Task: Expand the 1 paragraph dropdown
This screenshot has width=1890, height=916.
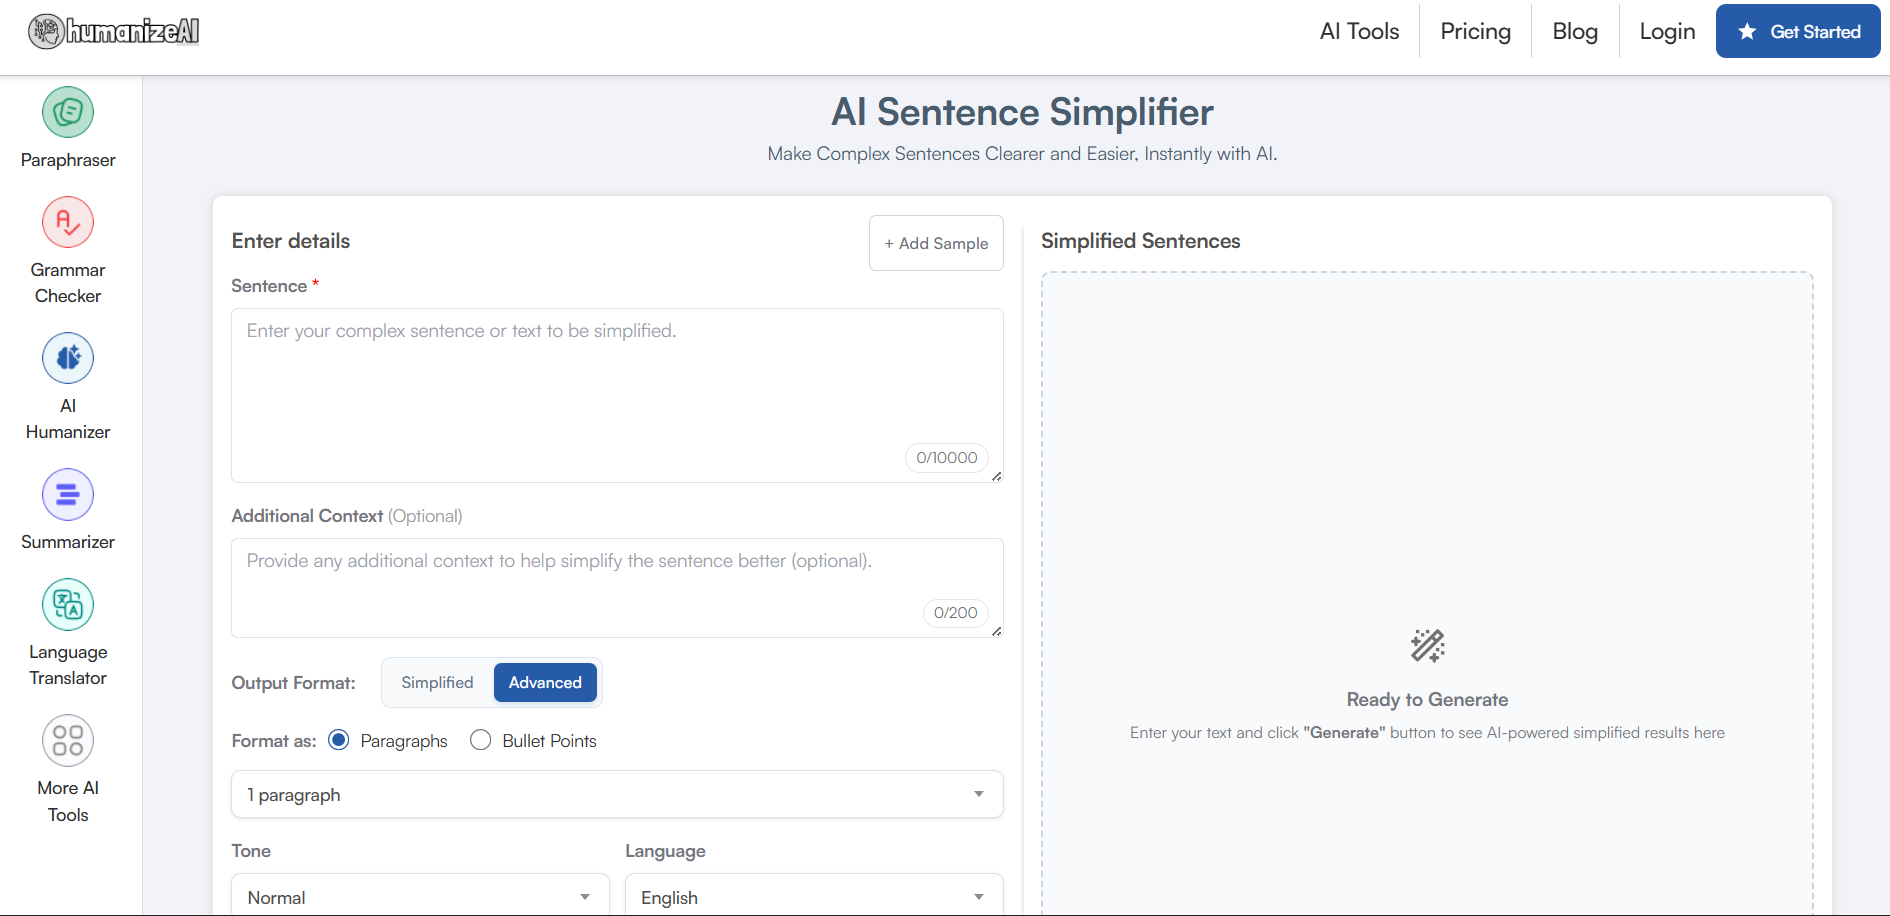Action: tap(617, 794)
